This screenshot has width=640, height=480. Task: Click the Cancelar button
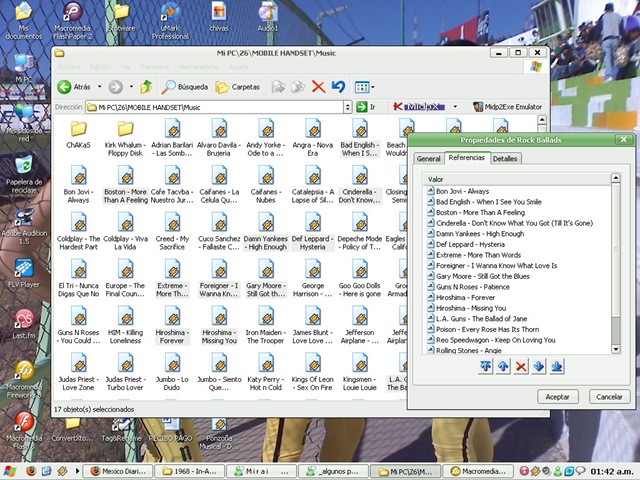coord(609,397)
